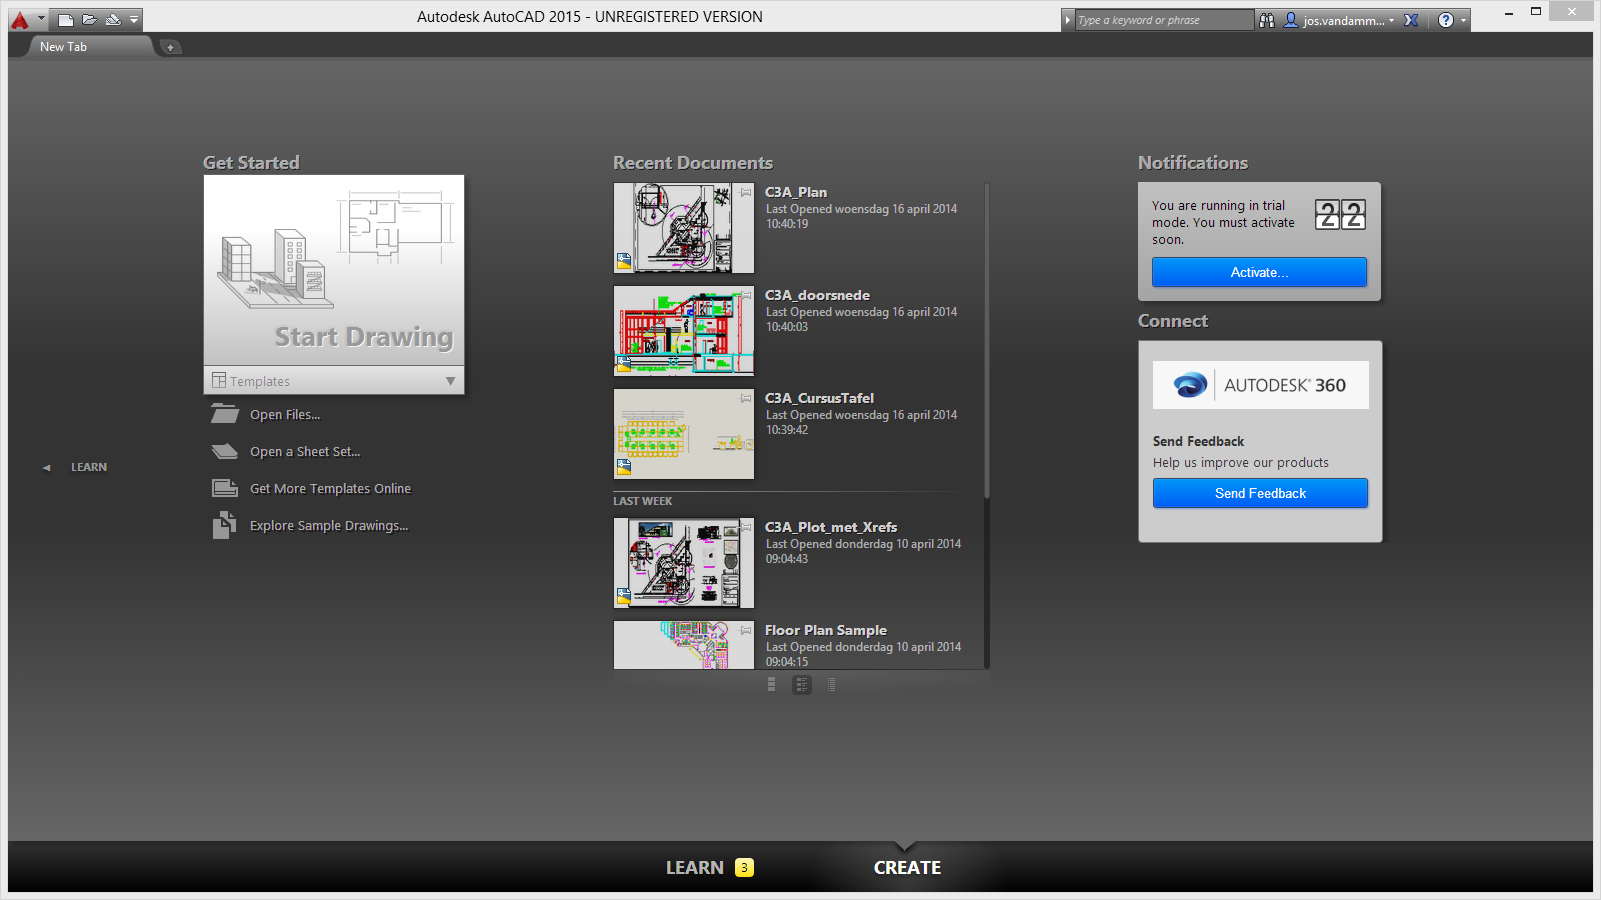Screen dimensions: 1601x900
Task: Expand the search box arrow toggle
Action: tap(1068, 20)
